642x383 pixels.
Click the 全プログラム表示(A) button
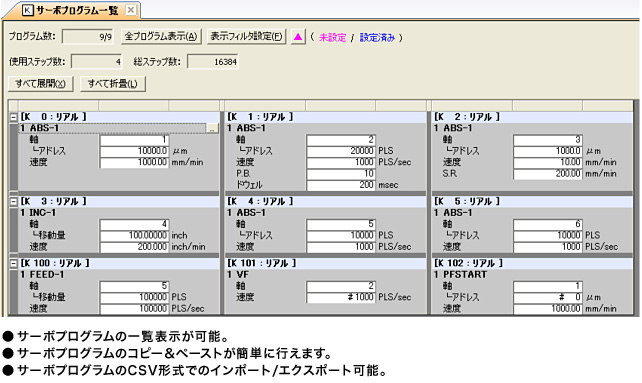161,36
